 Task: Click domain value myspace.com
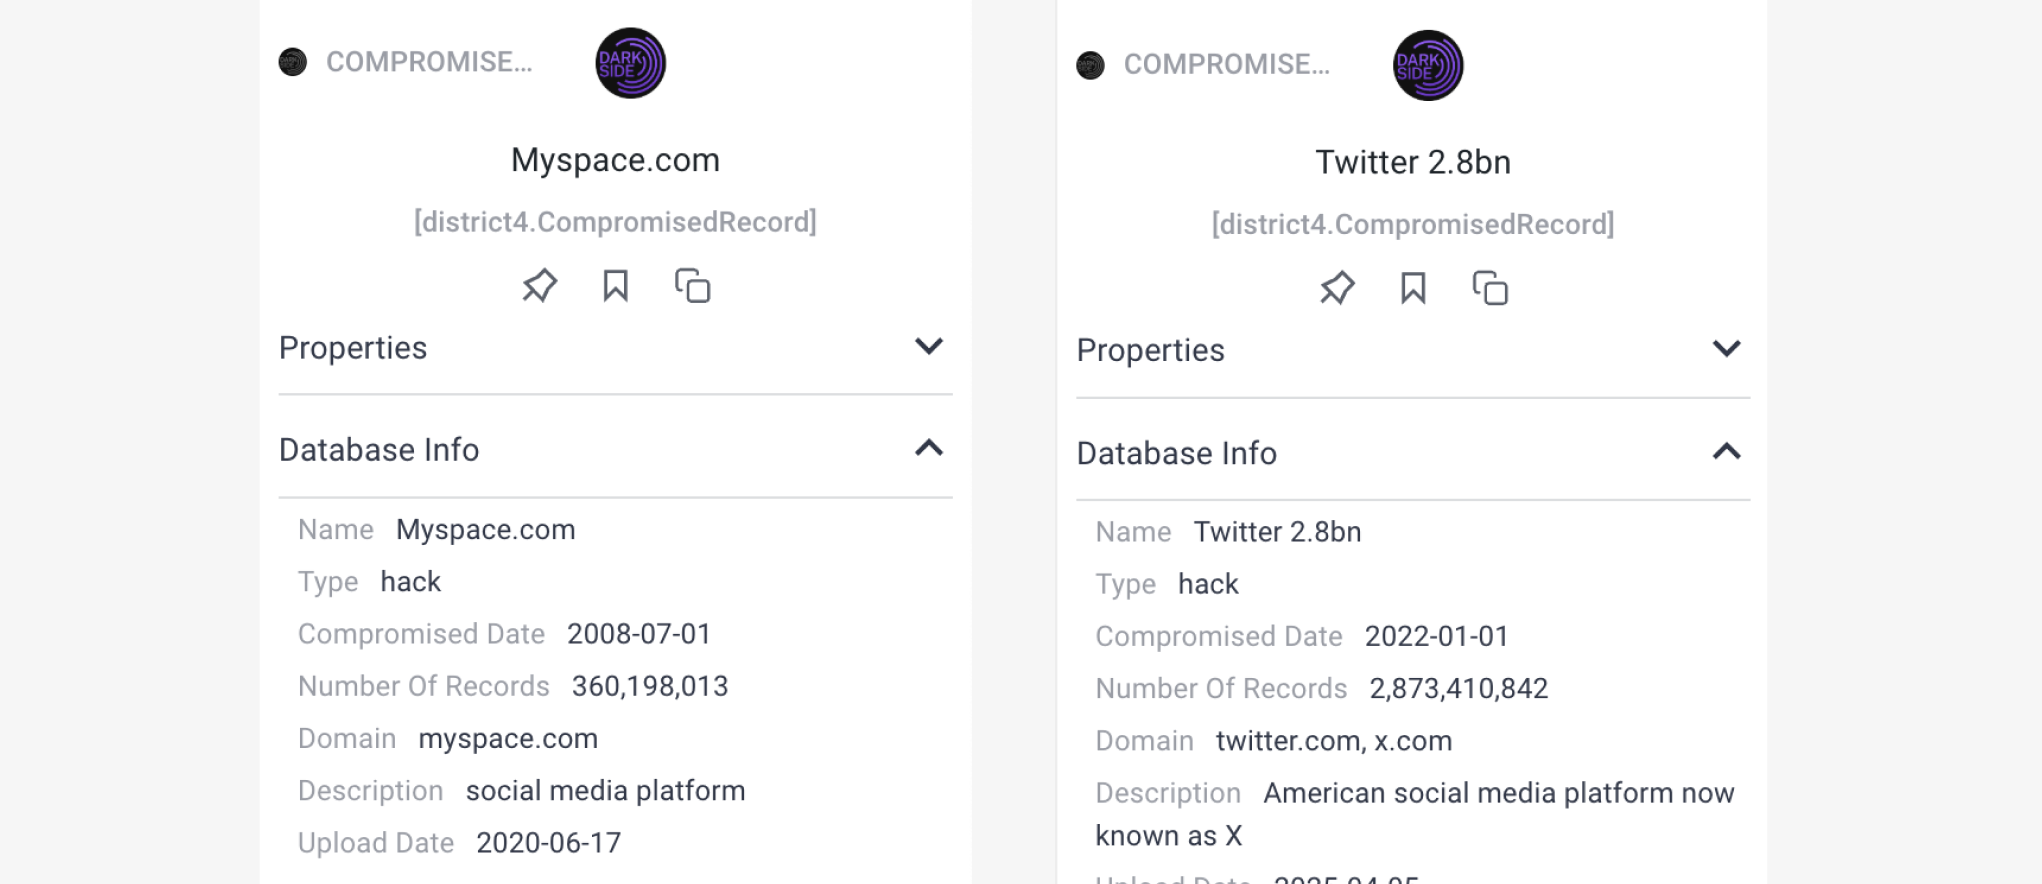pyautogui.click(x=508, y=738)
